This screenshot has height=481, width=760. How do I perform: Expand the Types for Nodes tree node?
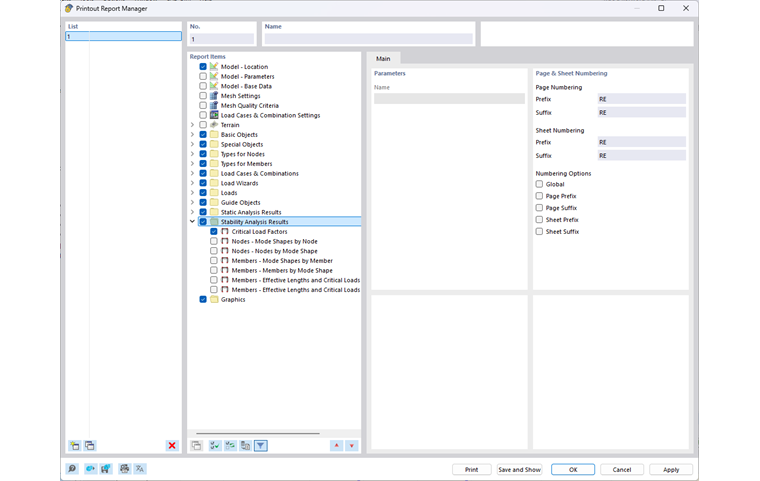tap(192, 154)
